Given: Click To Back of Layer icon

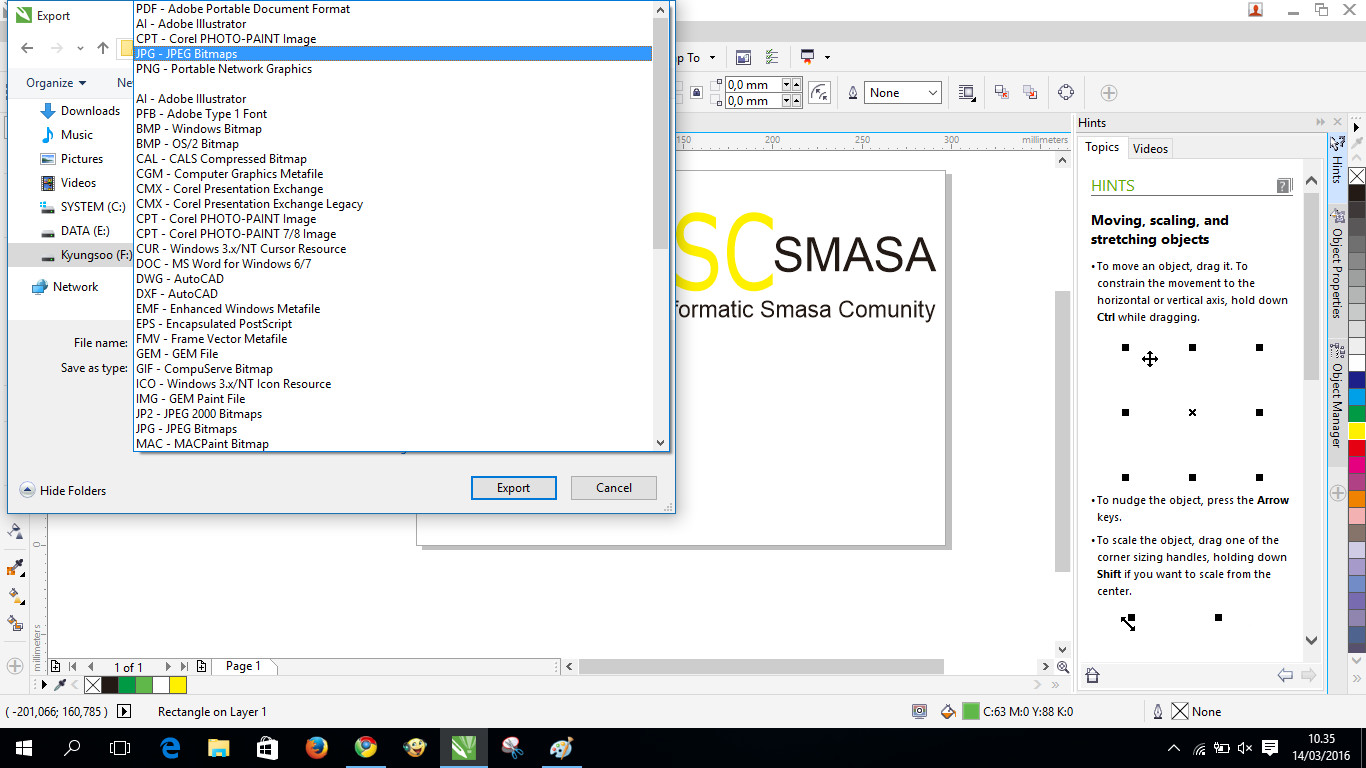Looking at the screenshot, I should click(x=1030, y=93).
